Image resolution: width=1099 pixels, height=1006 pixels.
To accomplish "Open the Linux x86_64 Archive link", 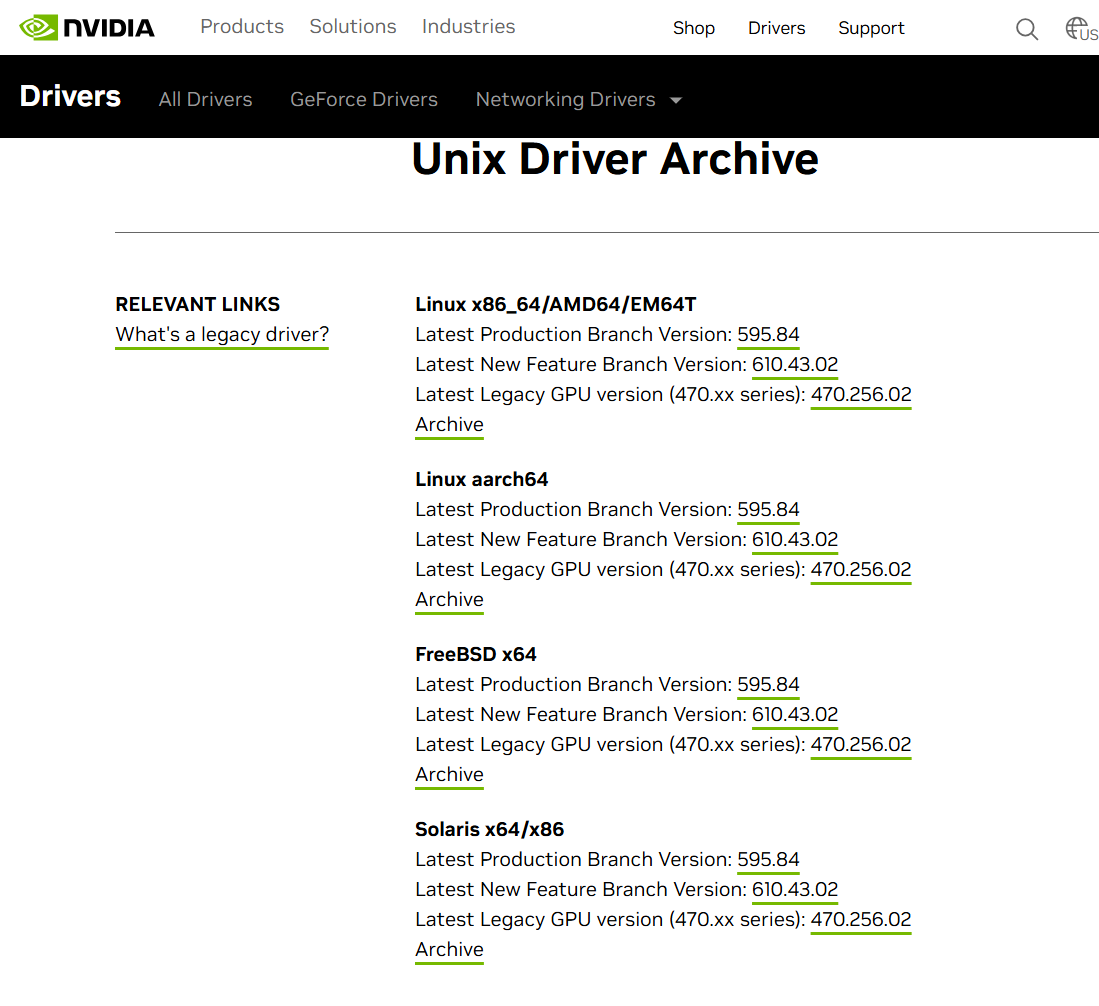I will (x=449, y=425).
